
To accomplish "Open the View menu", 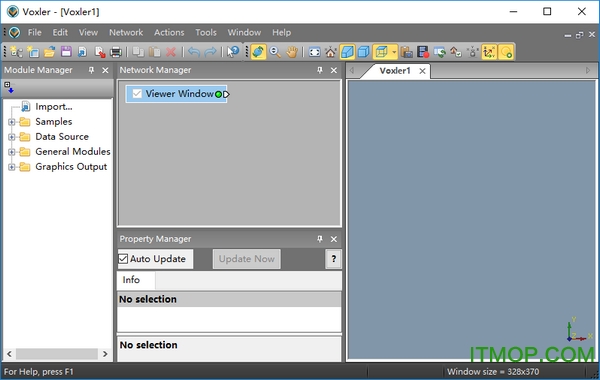I will click(88, 33).
